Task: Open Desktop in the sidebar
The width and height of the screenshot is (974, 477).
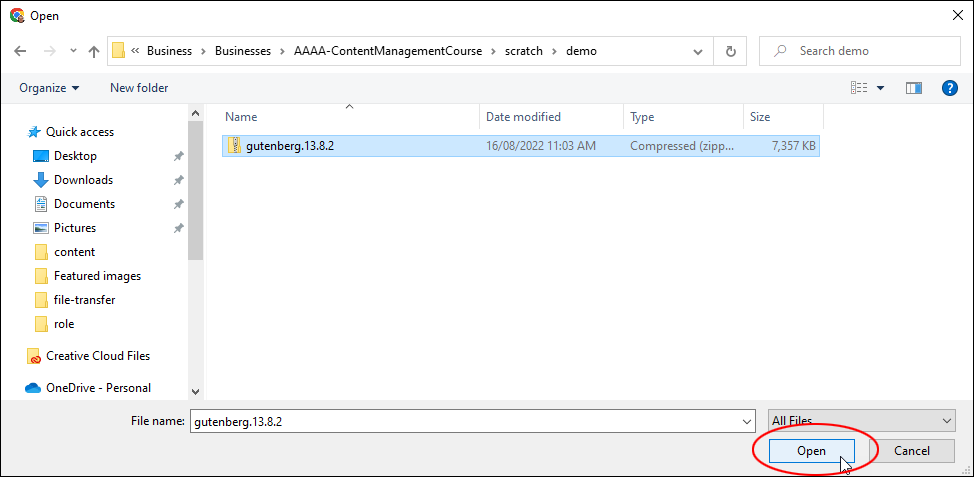Action: pos(75,156)
